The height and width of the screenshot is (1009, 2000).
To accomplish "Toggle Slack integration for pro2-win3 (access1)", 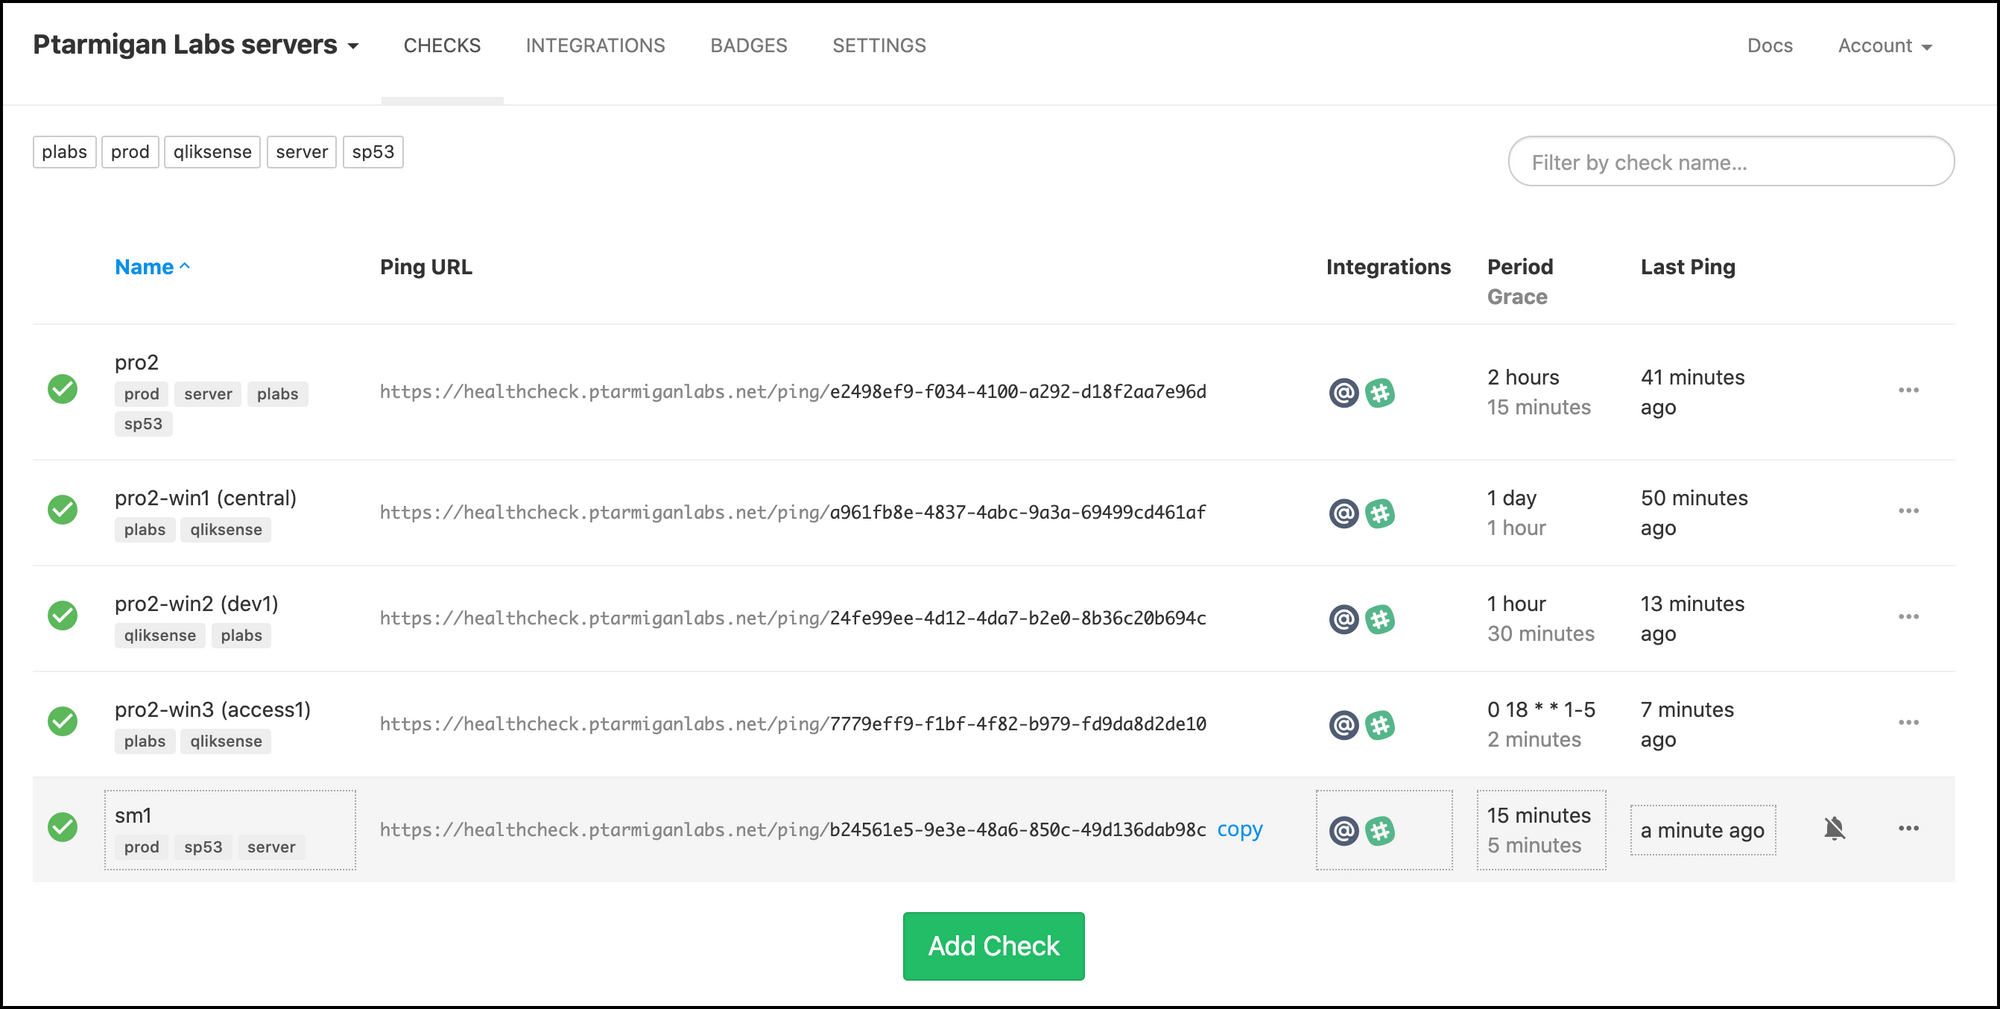I will 1380,725.
